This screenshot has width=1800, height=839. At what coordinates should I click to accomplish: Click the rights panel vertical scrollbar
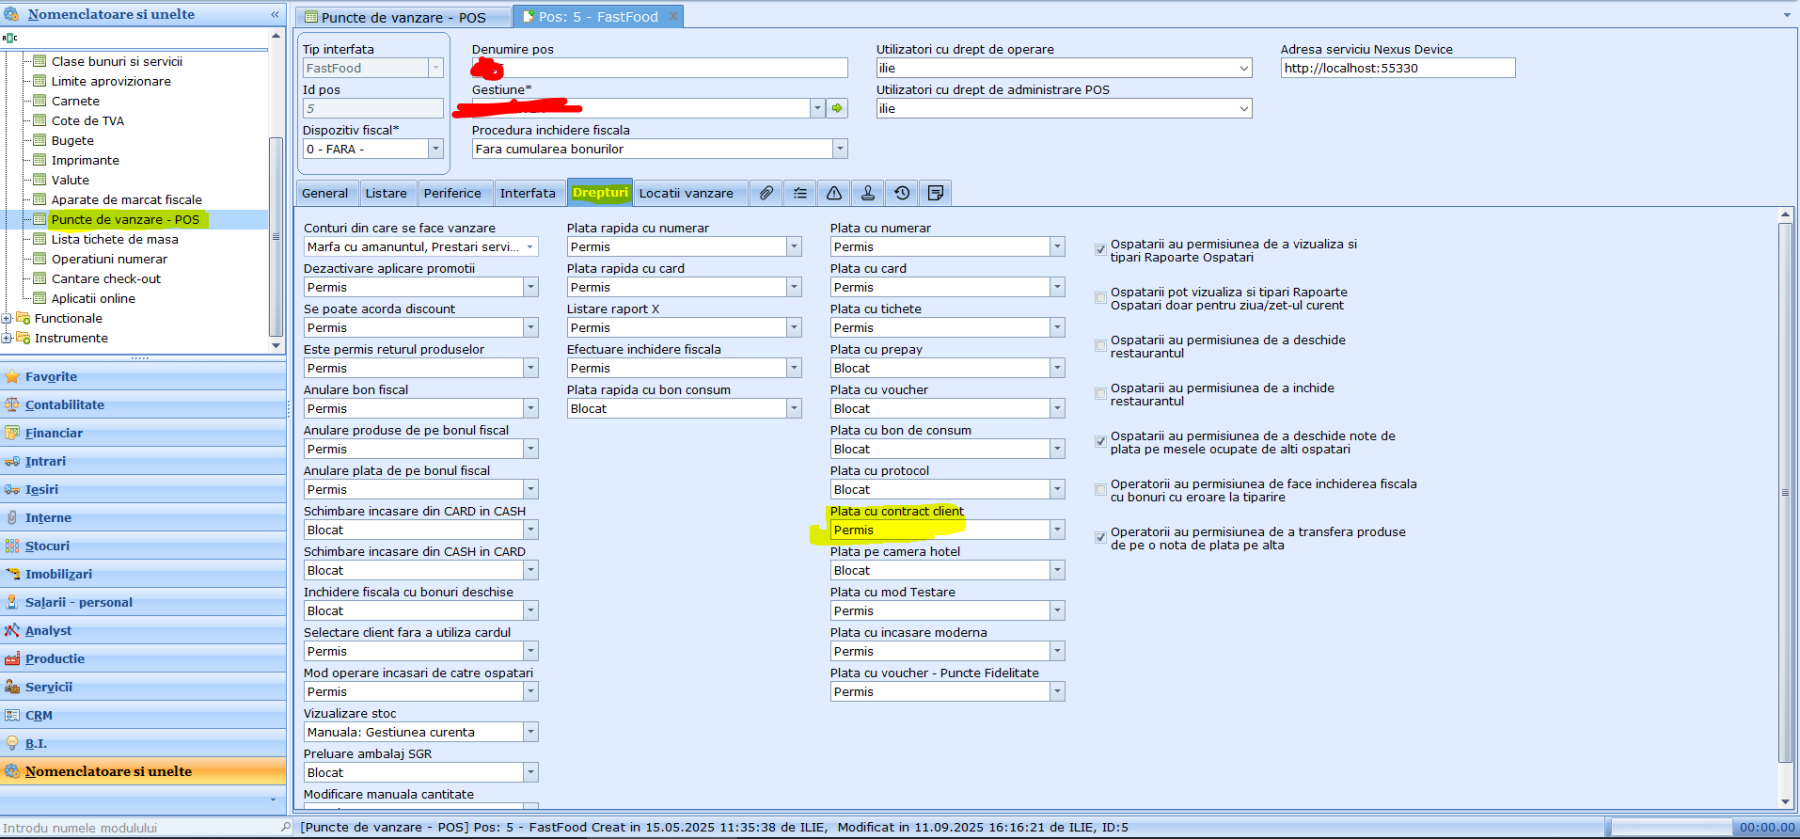[1785, 490]
